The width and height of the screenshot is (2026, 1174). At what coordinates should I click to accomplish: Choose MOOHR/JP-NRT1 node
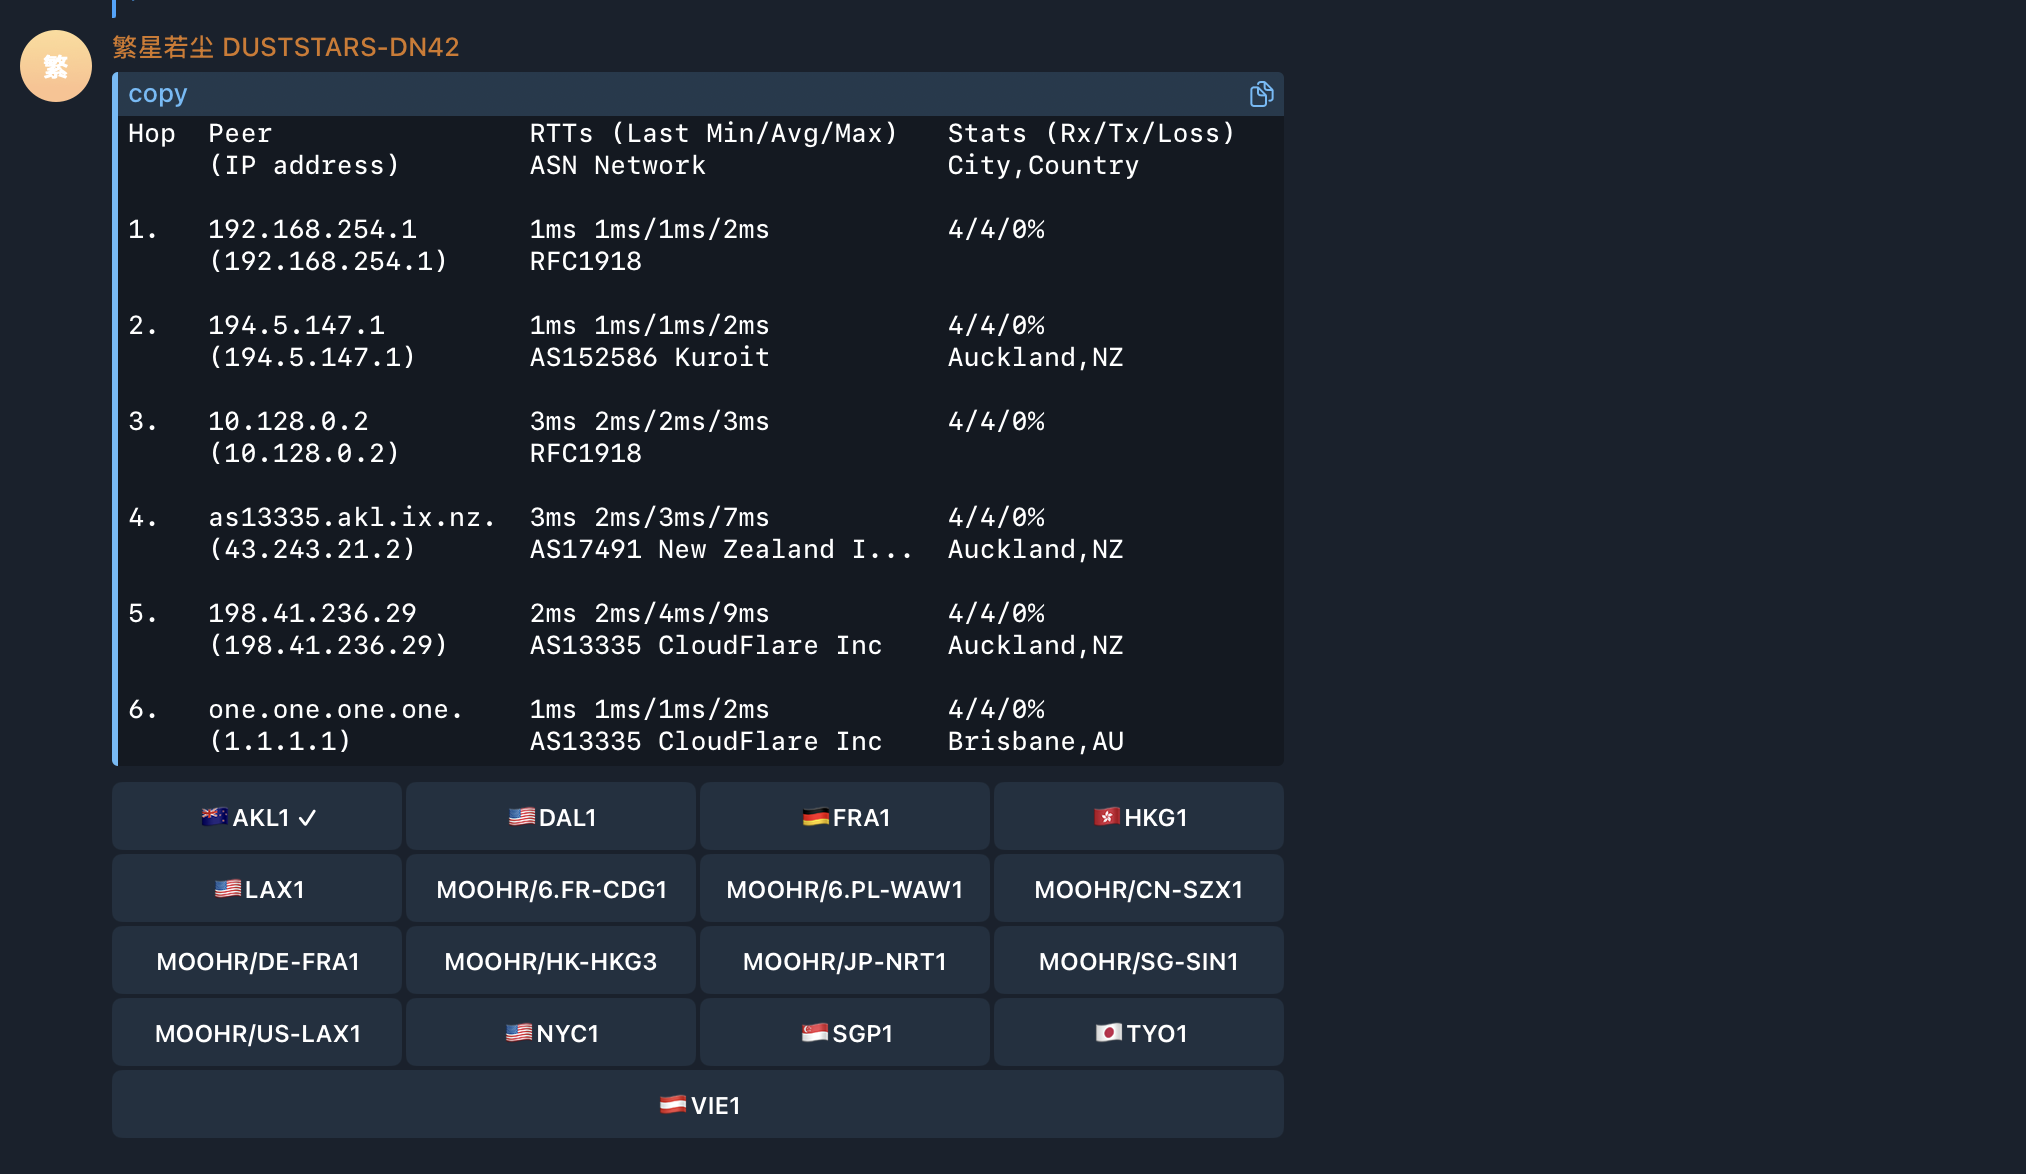tap(845, 961)
